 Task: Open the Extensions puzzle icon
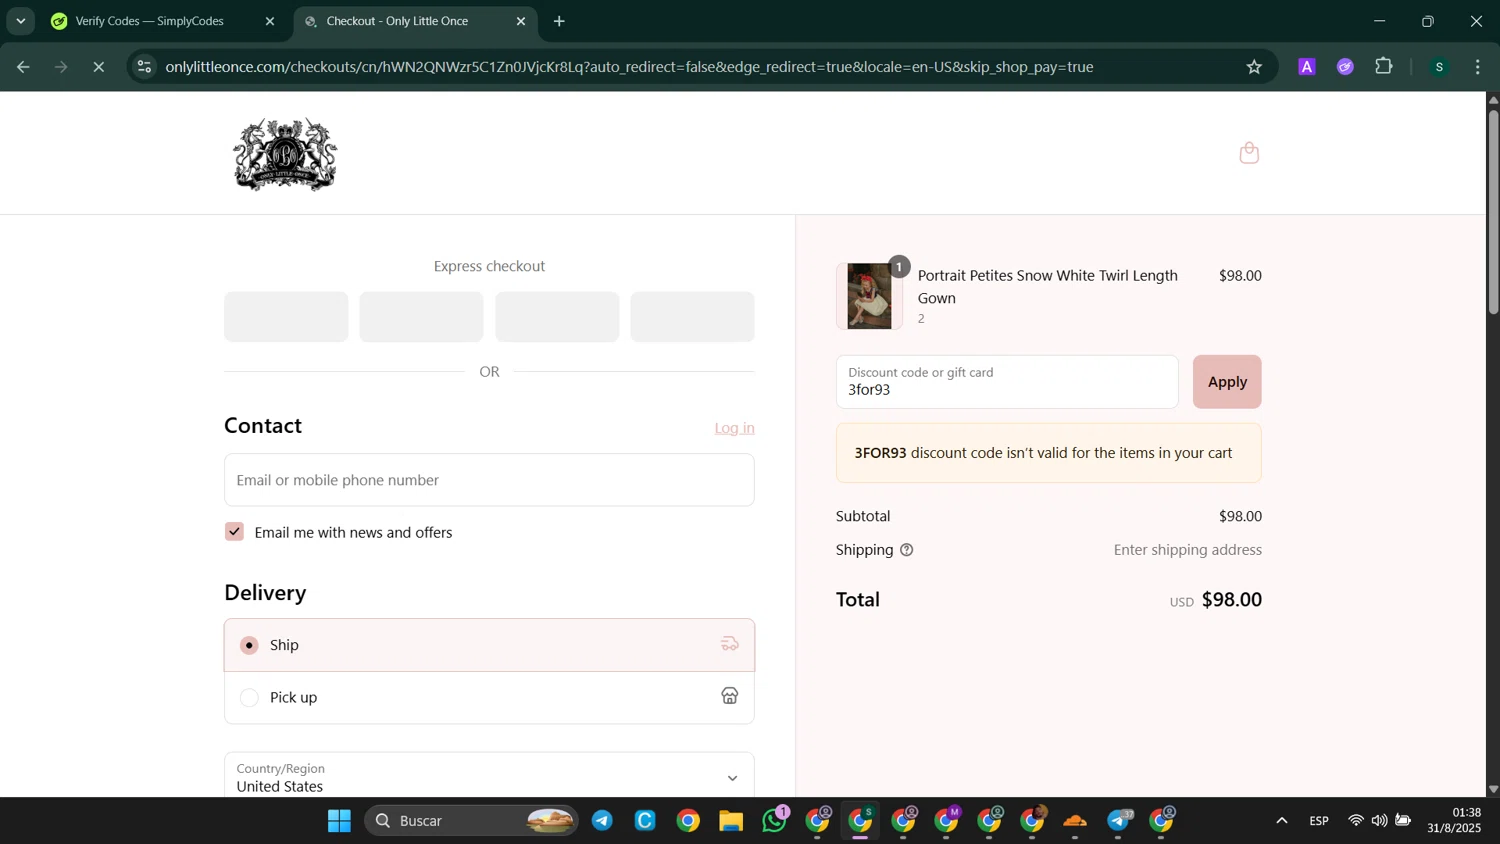tap(1384, 67)
